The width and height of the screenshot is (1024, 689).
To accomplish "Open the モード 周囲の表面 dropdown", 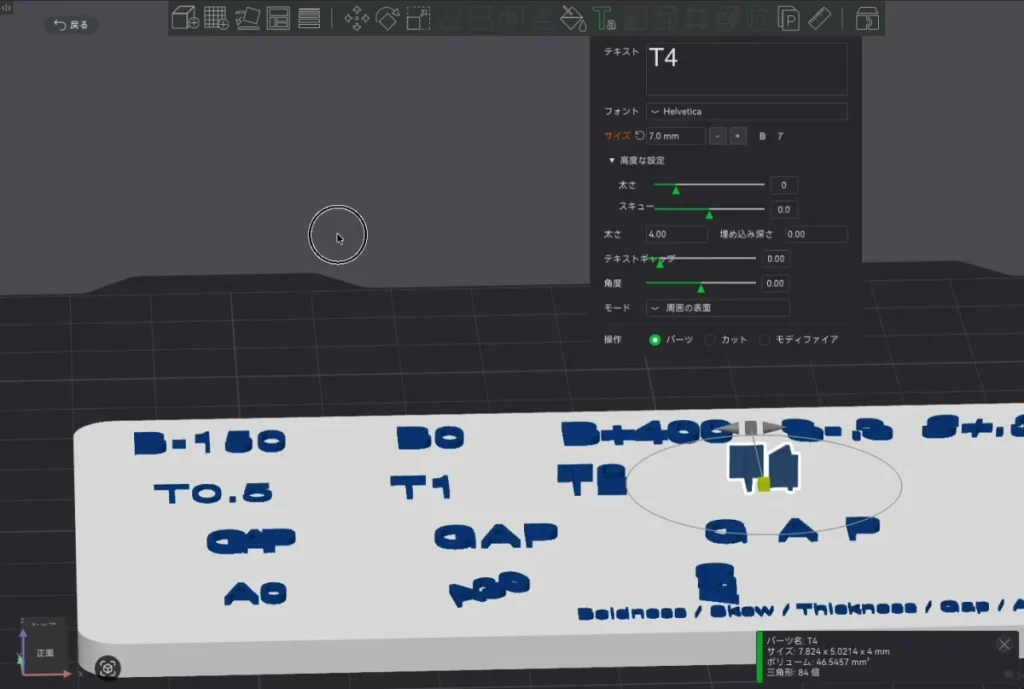I will 718,308.
